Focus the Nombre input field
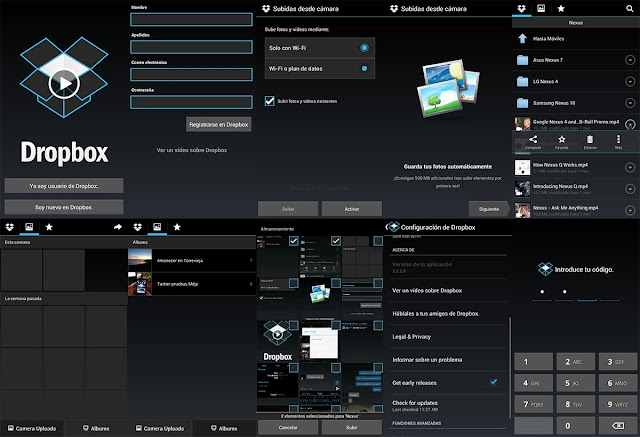Viewport: 640px width, 437px height. [x=191, y=20]
